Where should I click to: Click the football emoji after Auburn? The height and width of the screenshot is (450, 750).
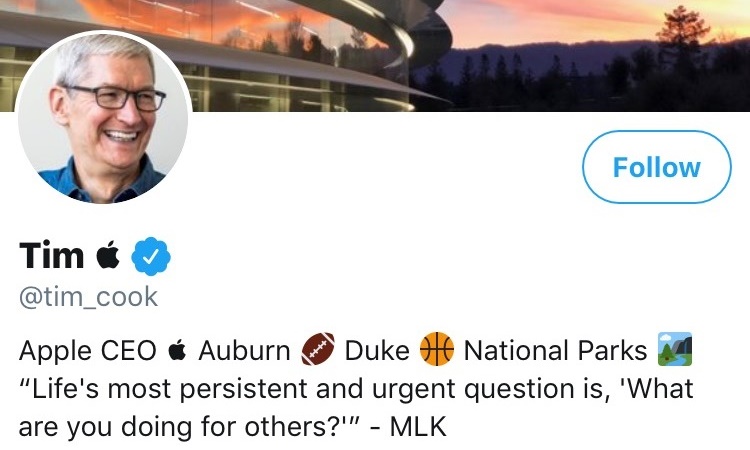[x=316, y=350]
